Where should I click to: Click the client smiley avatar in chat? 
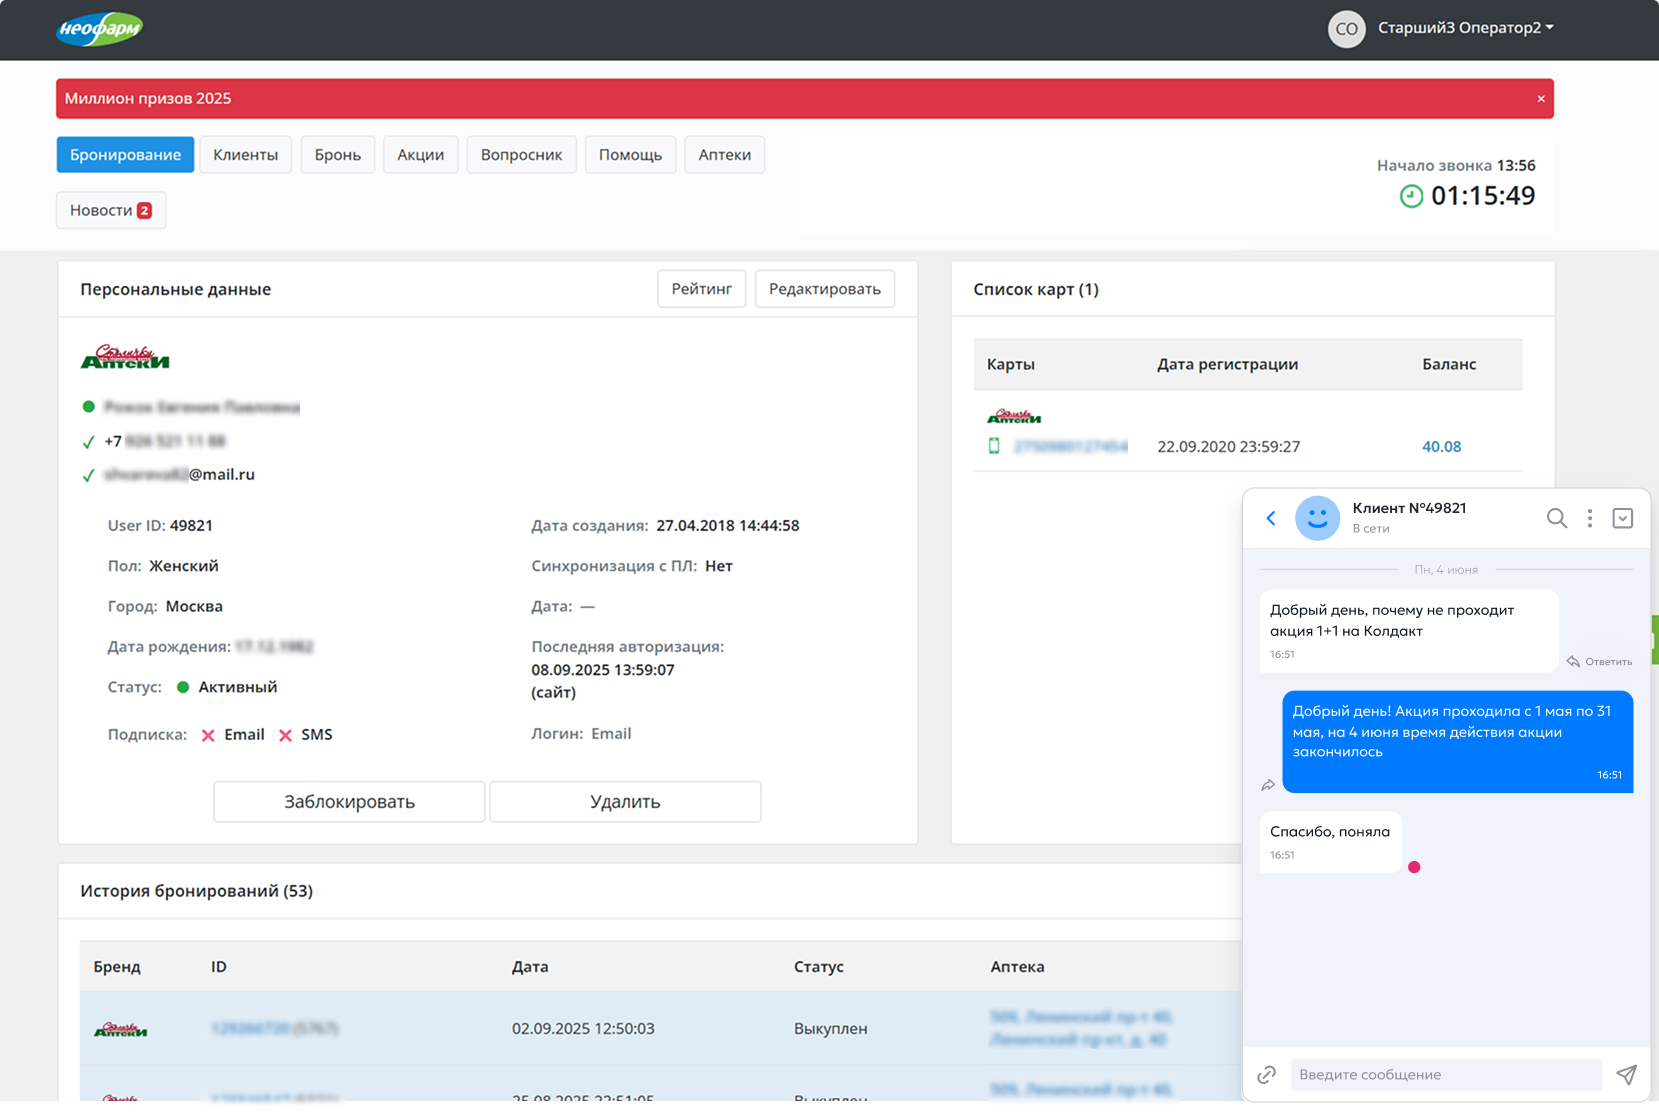[x=1317, y=518]
